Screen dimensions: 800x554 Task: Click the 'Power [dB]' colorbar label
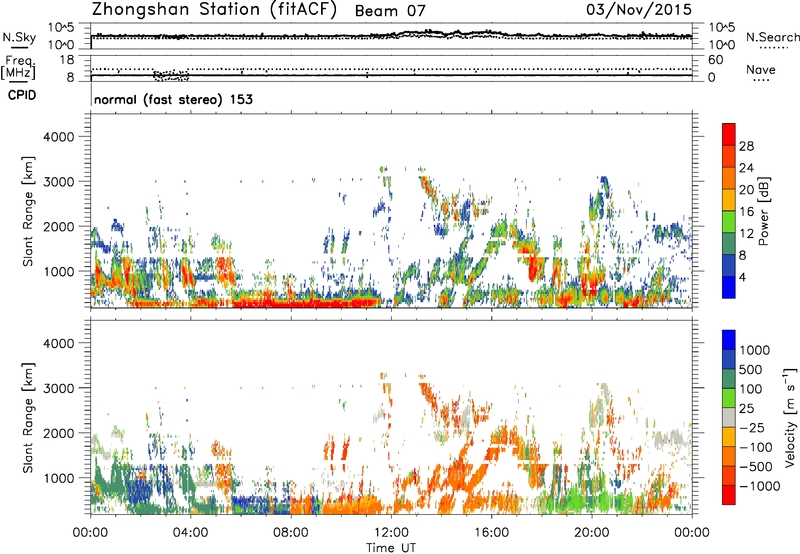click(x=763, y=211)
